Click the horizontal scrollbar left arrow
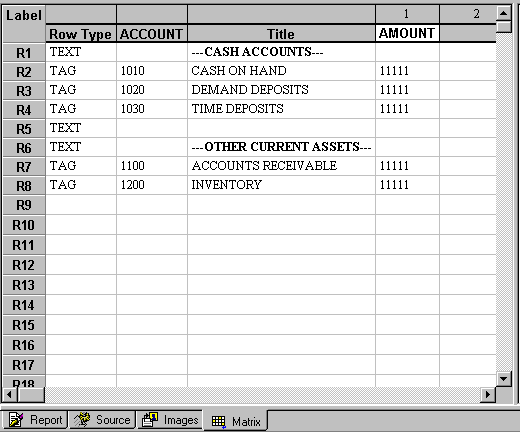The height and width of the screenshot is (433, 520). click(9, 395)
